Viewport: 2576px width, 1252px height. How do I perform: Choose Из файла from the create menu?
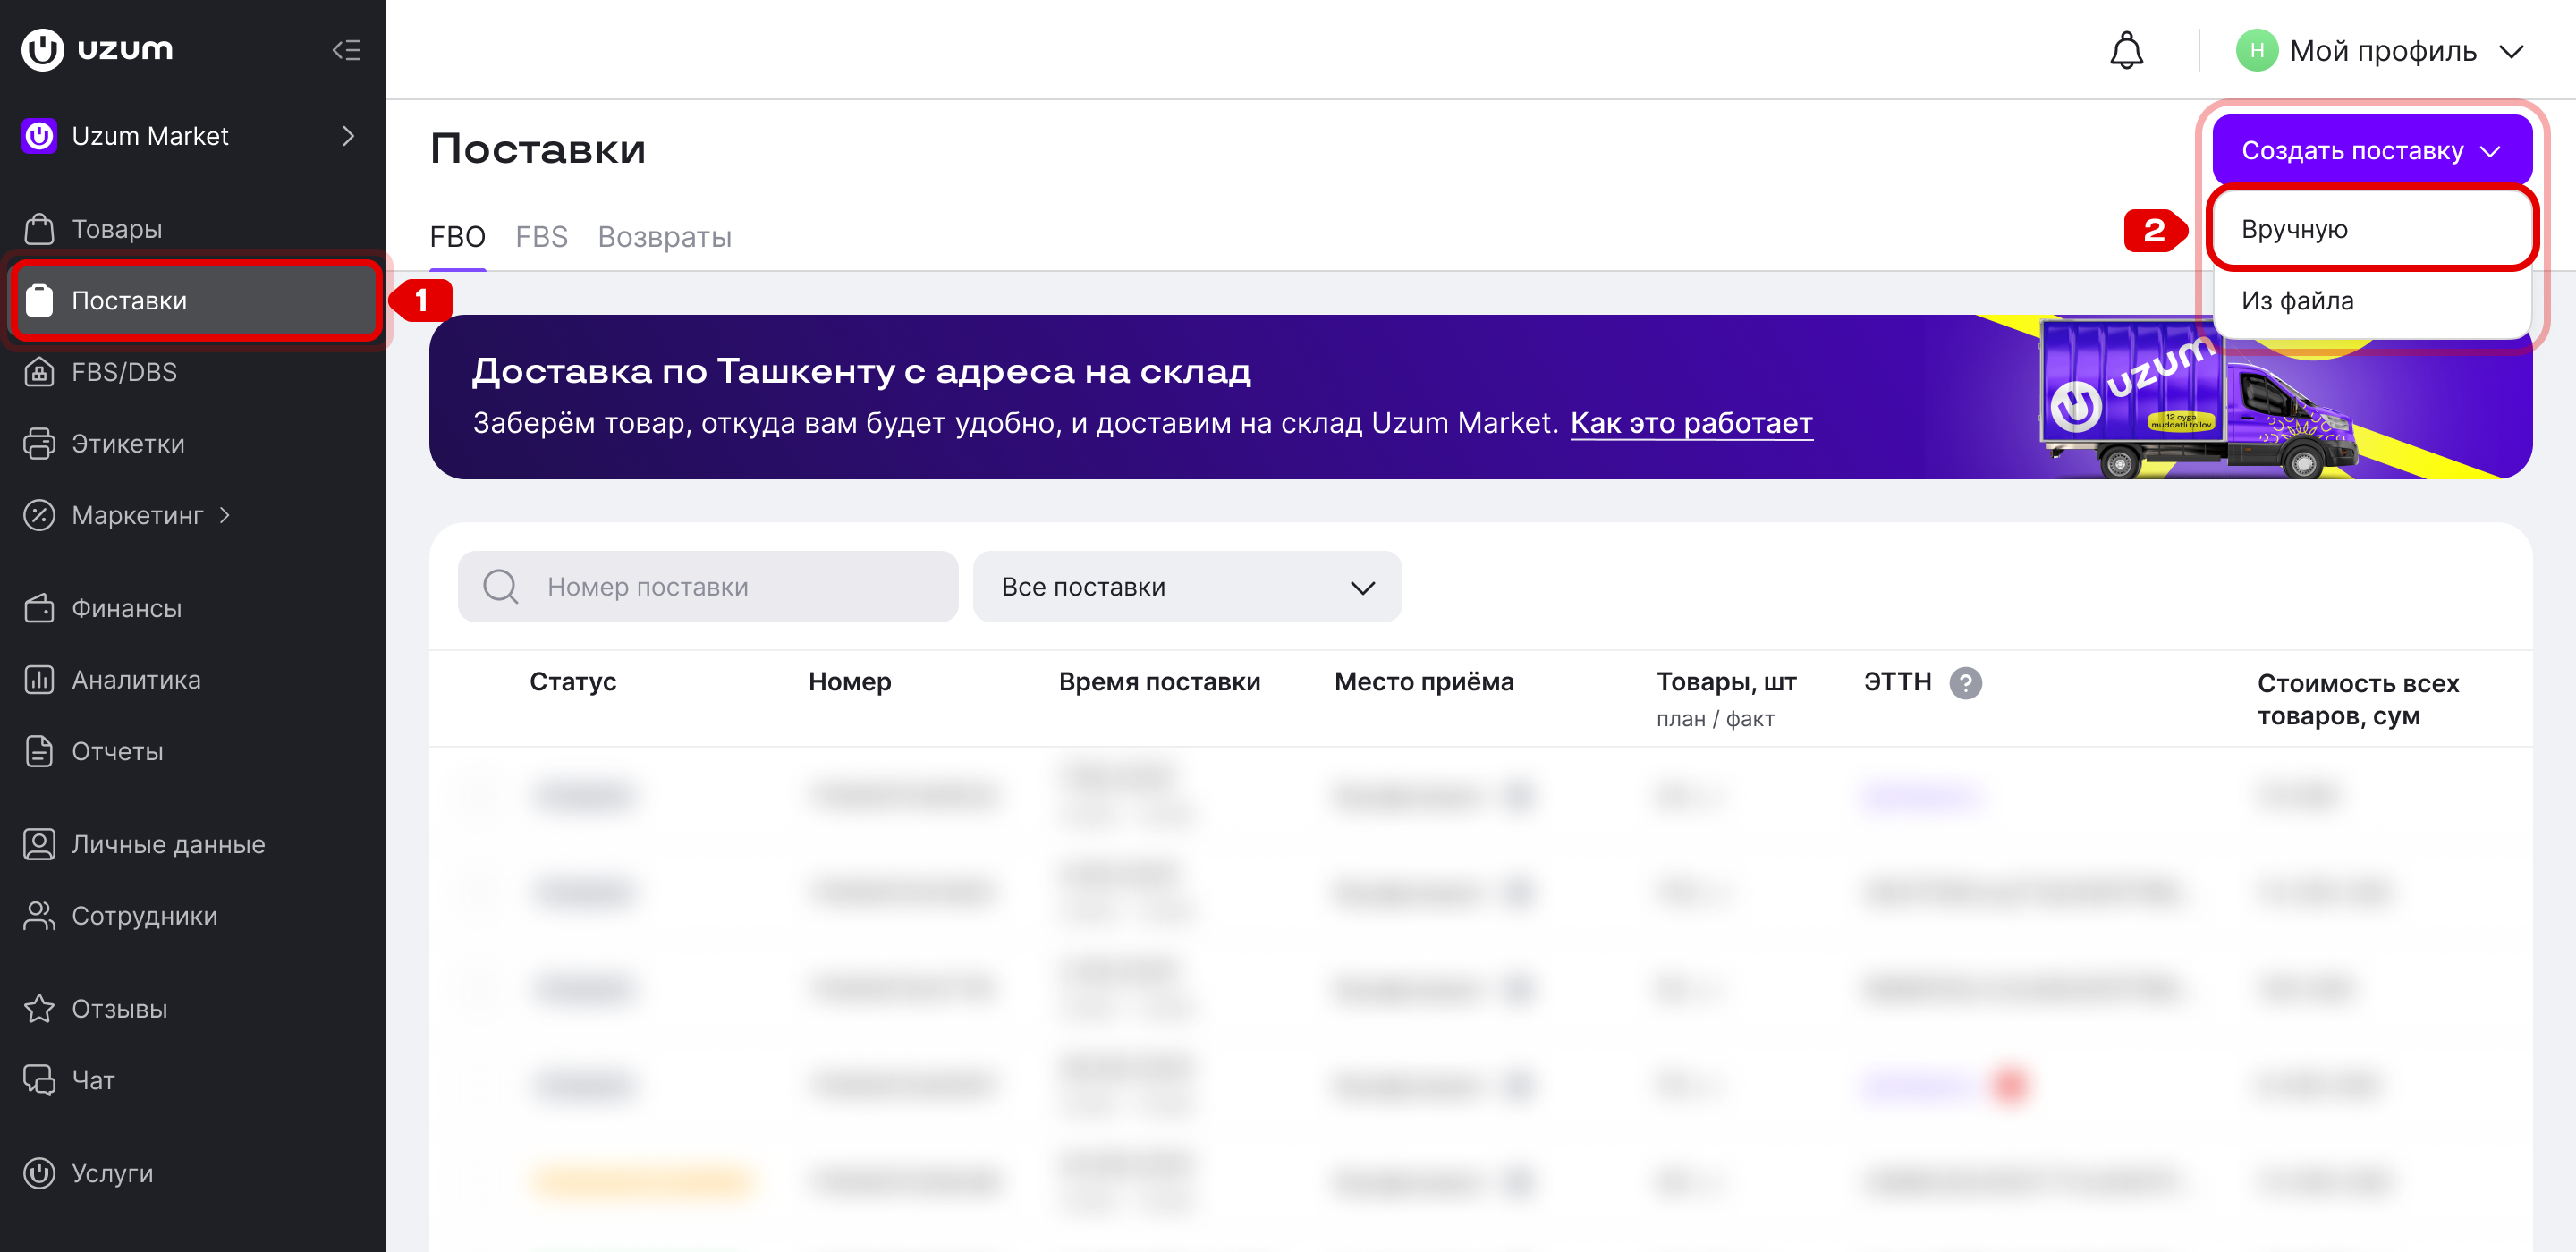coord(2371,301)
